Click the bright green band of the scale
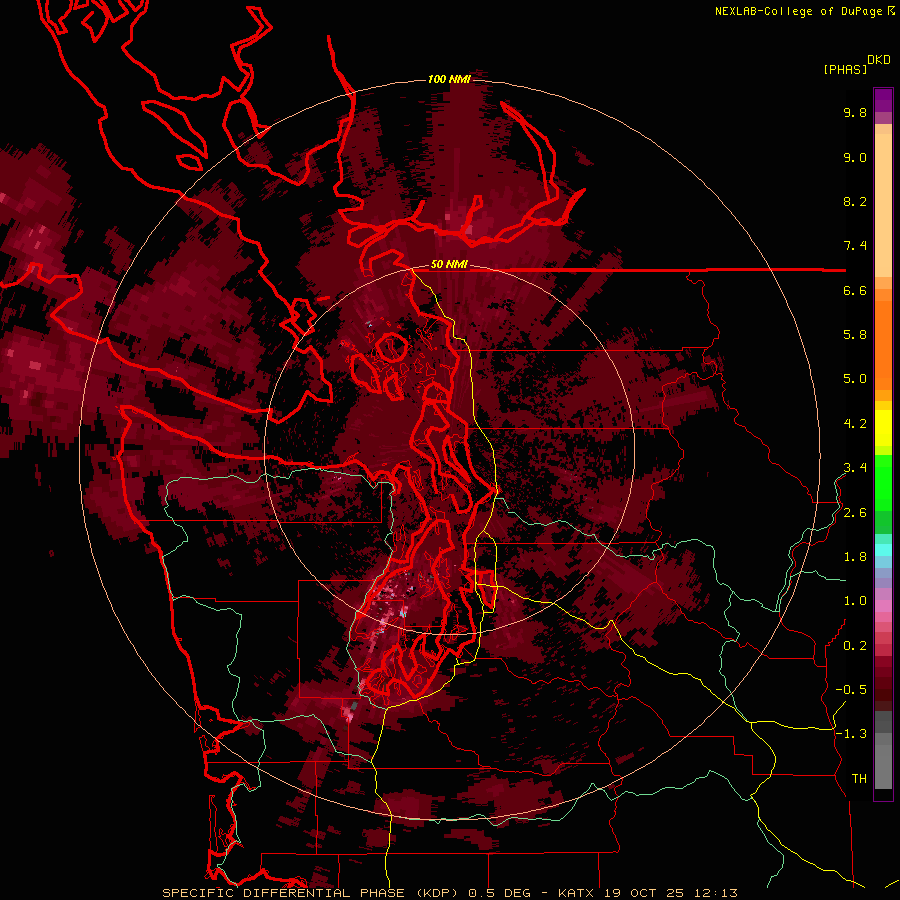 (883, 485)
